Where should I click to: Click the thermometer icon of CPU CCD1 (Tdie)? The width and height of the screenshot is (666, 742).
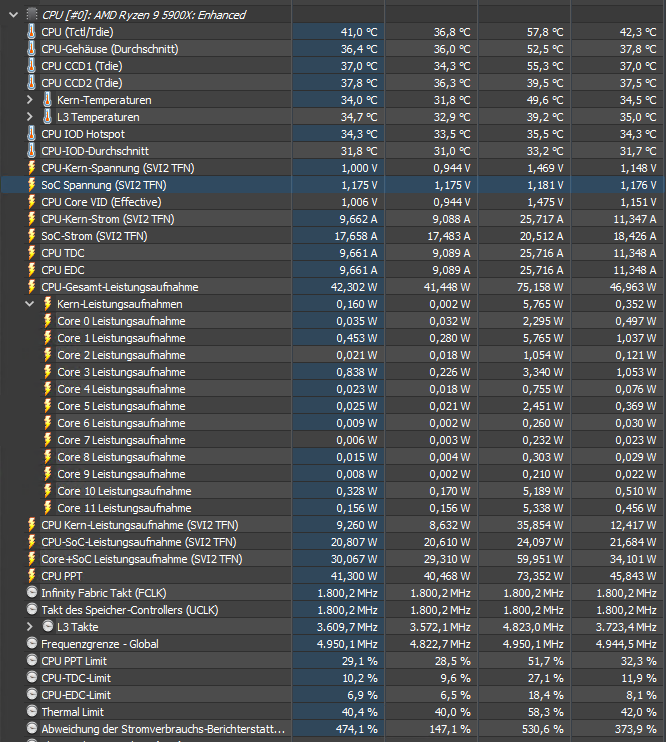coord(31,66)
